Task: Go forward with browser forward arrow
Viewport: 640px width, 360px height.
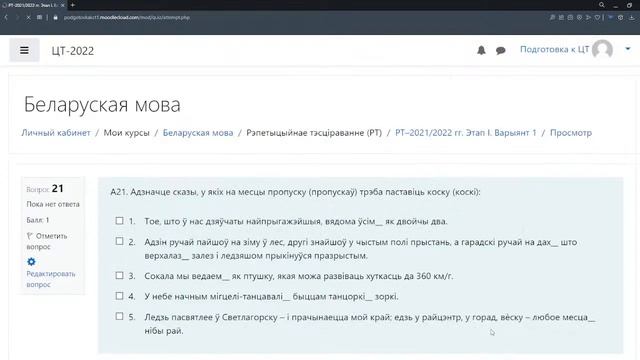Action: tap(17, 17)
